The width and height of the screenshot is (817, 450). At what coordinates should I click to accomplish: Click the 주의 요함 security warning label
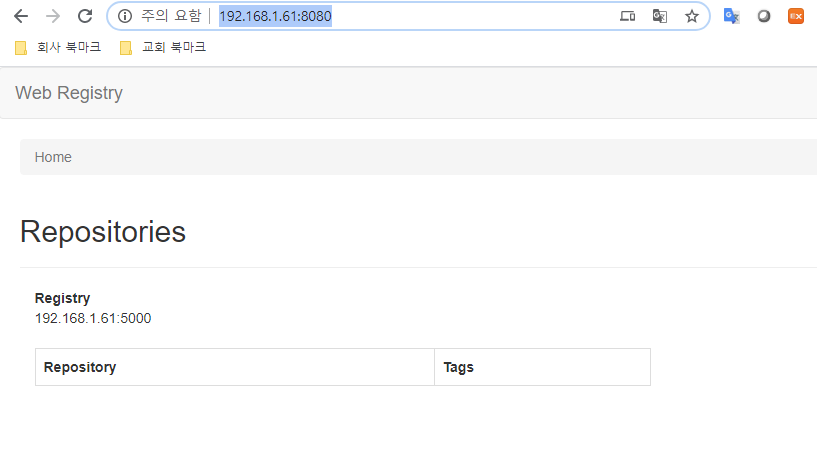(x=171, y=16)
